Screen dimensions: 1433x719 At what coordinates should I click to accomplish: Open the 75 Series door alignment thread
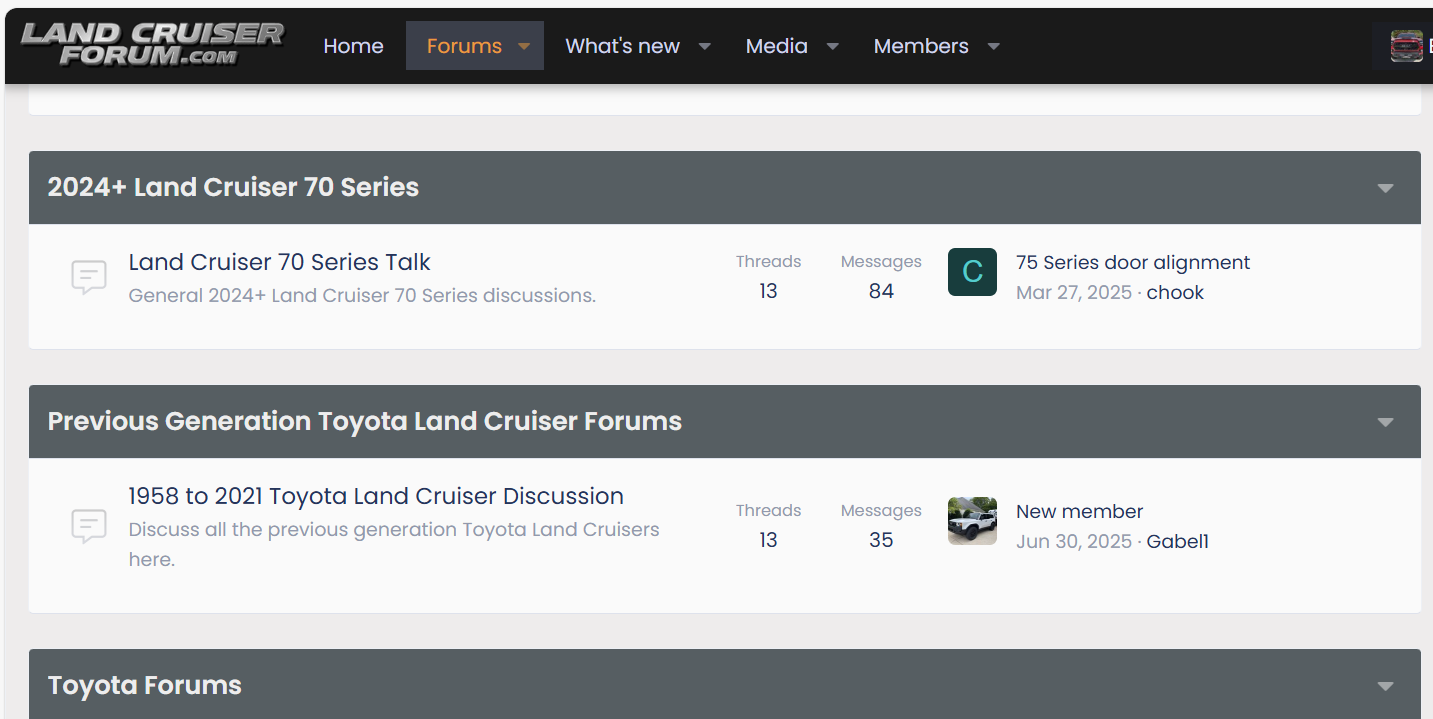[x=1133, y=262]
